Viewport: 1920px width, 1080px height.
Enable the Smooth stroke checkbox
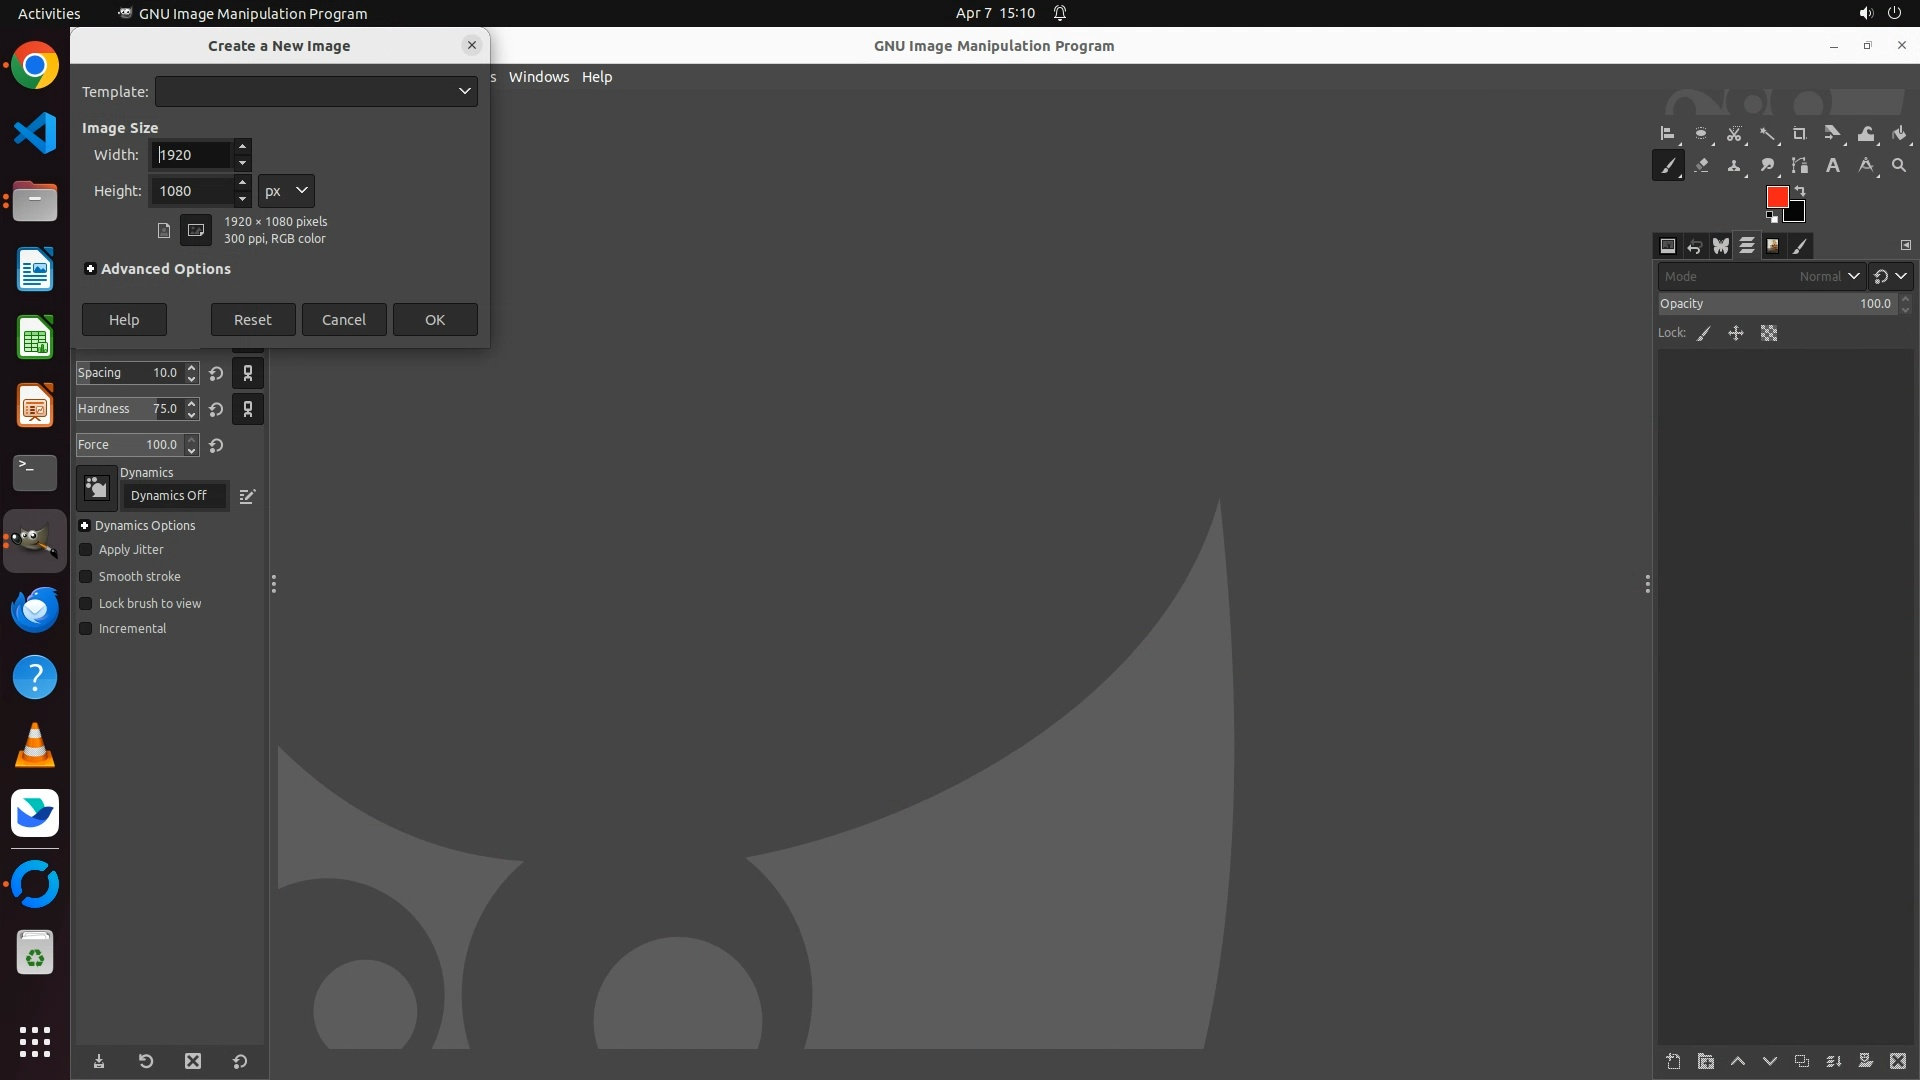[x=86, y=577]
